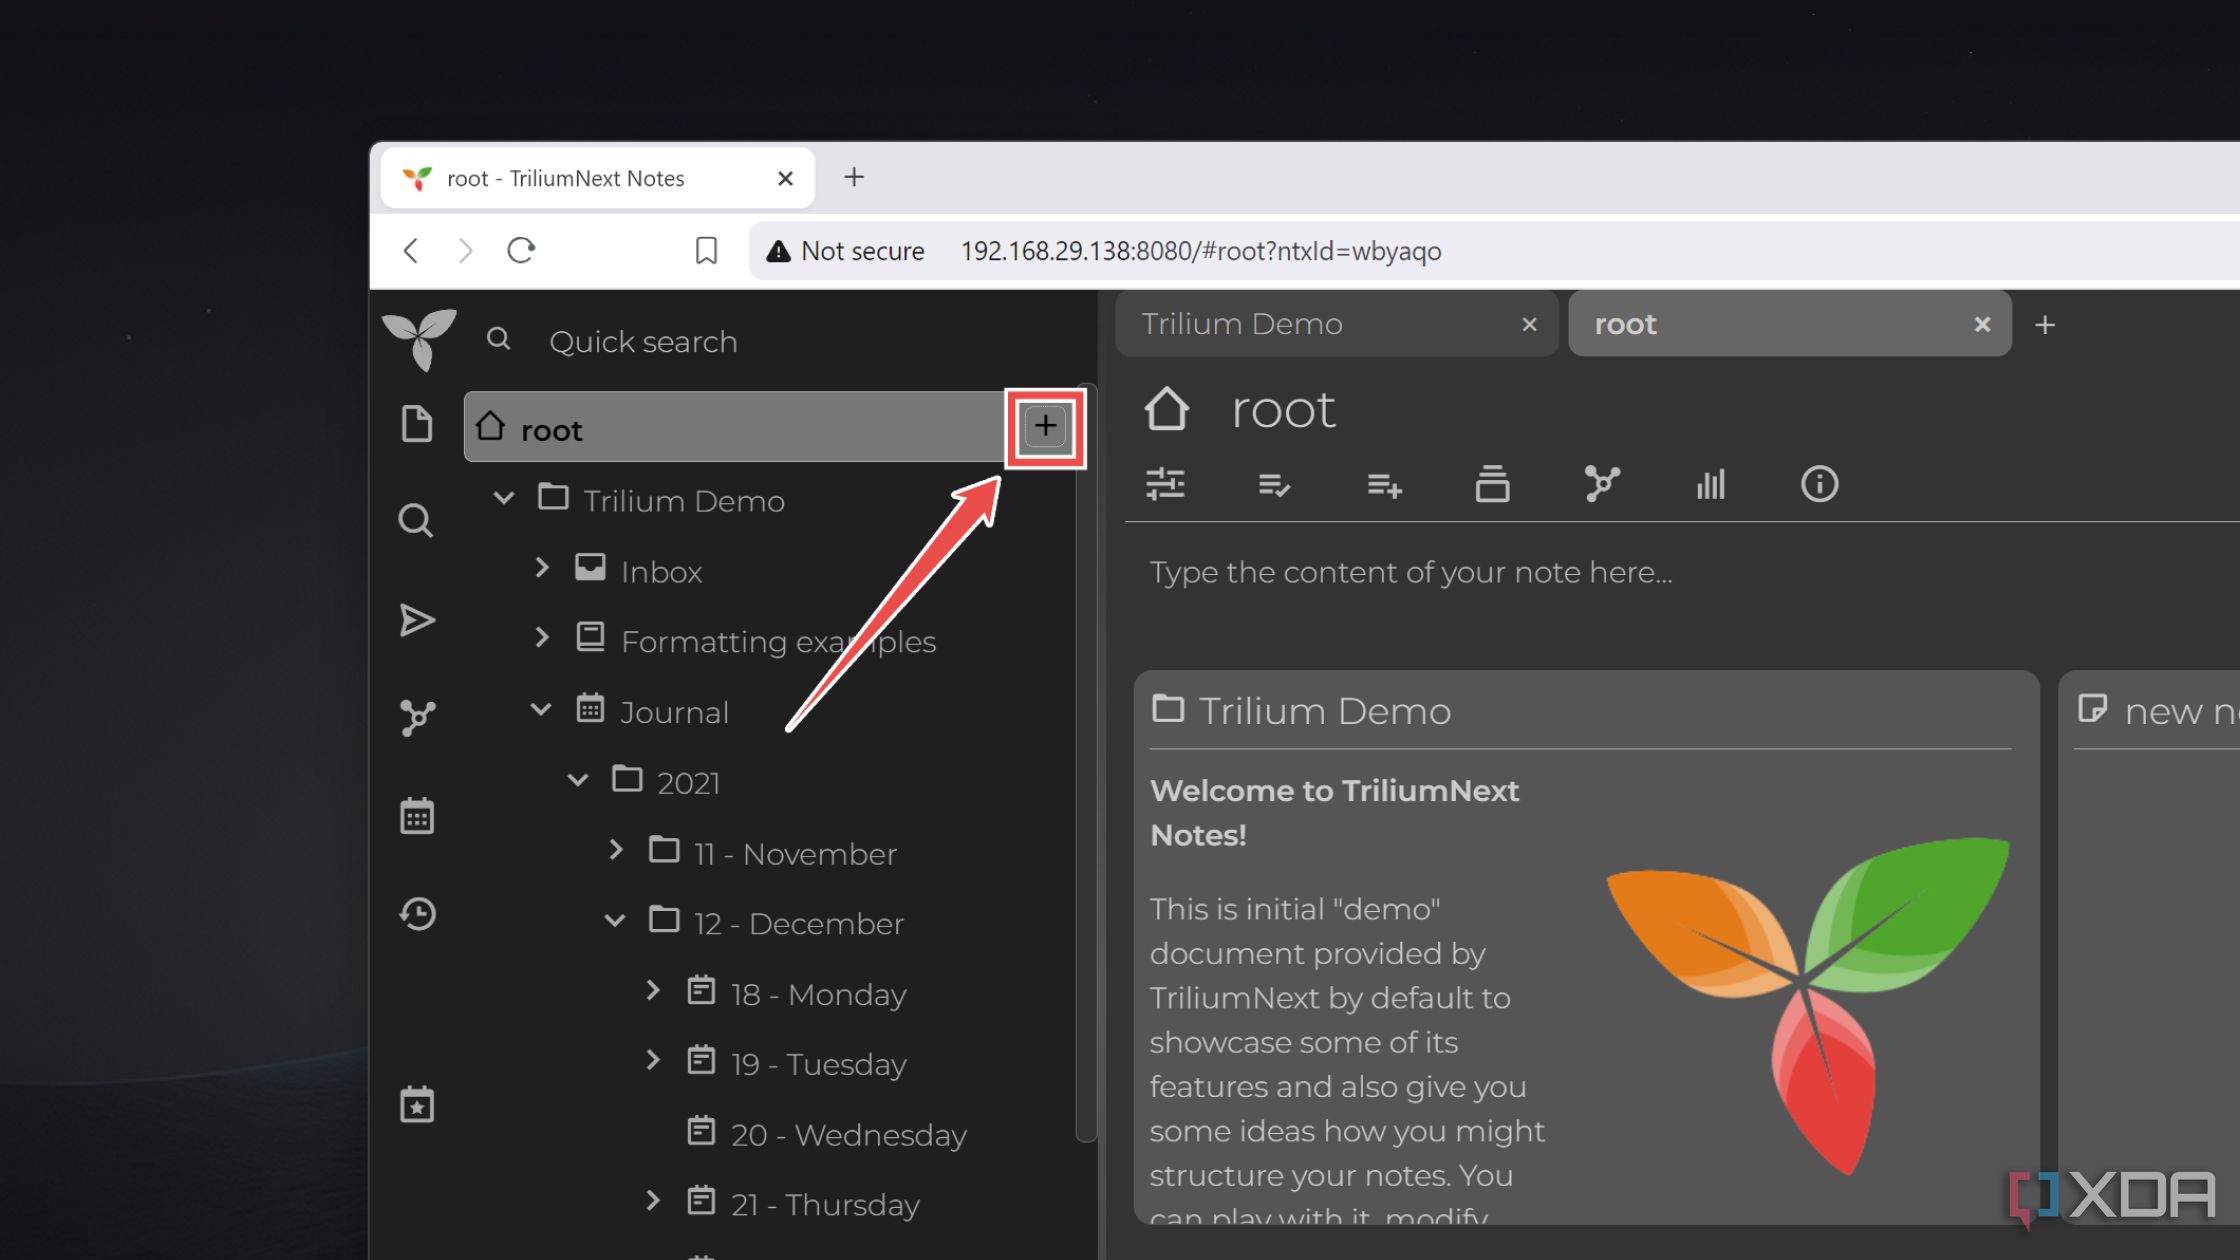Expand Formatting examples tree node
Viewport: 2240px width, 1260px height.
pos(542,638)
